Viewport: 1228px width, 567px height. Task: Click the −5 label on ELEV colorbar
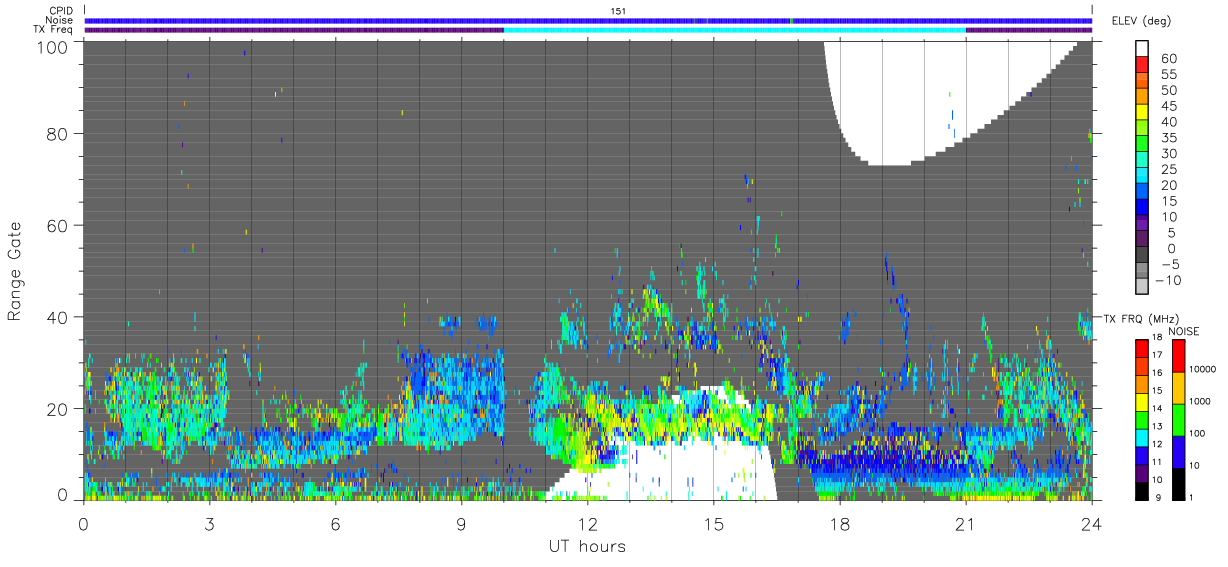pyautogui.click(x=1172, y=264)
